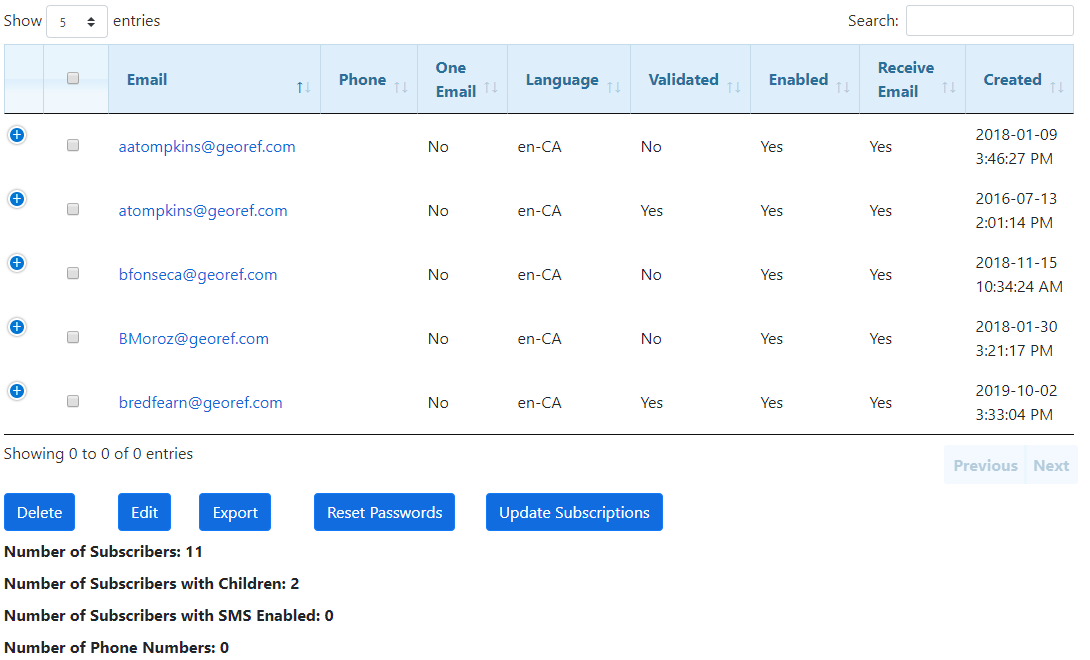Sort by Language column sort icon
The height and width of the screenshot is (660, 1090).
click(x=614, y=88)
